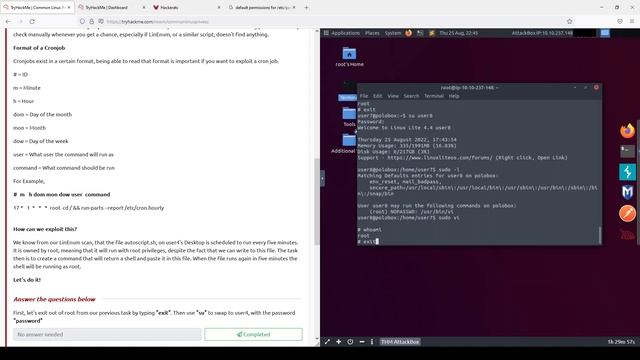The height and width of the screenshot is (360, 640).
Task: Click the power icon in AttackBox toolbar
Action: (x=350, y=342)
